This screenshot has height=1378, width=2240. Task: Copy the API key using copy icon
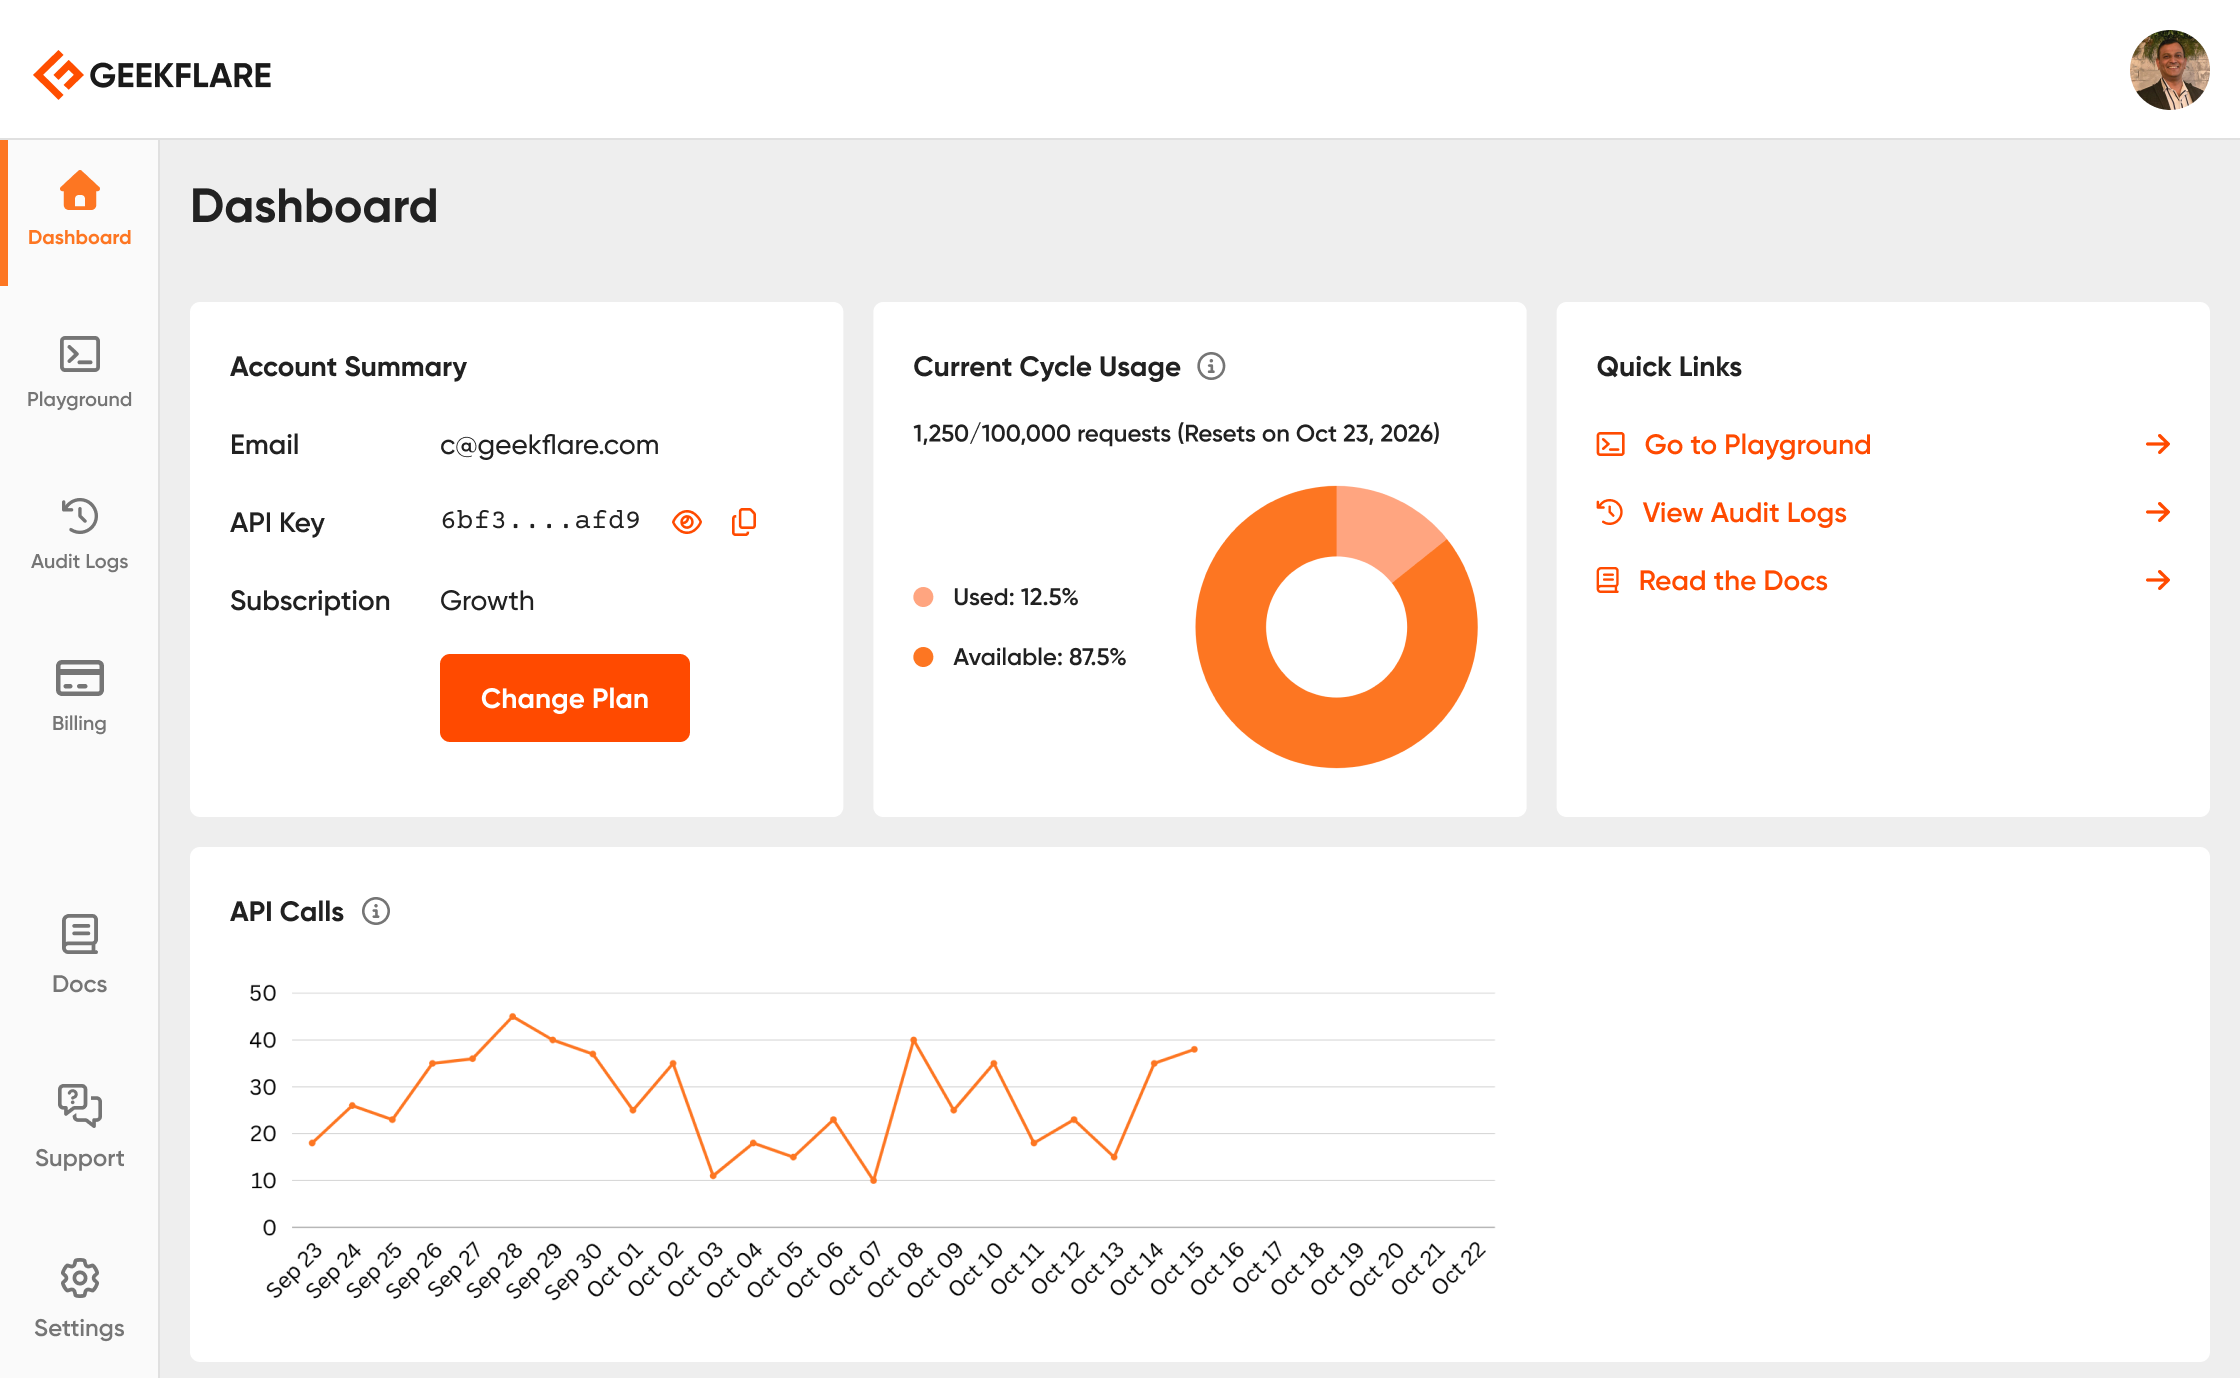pyautogui.click(x=744, y=521)
